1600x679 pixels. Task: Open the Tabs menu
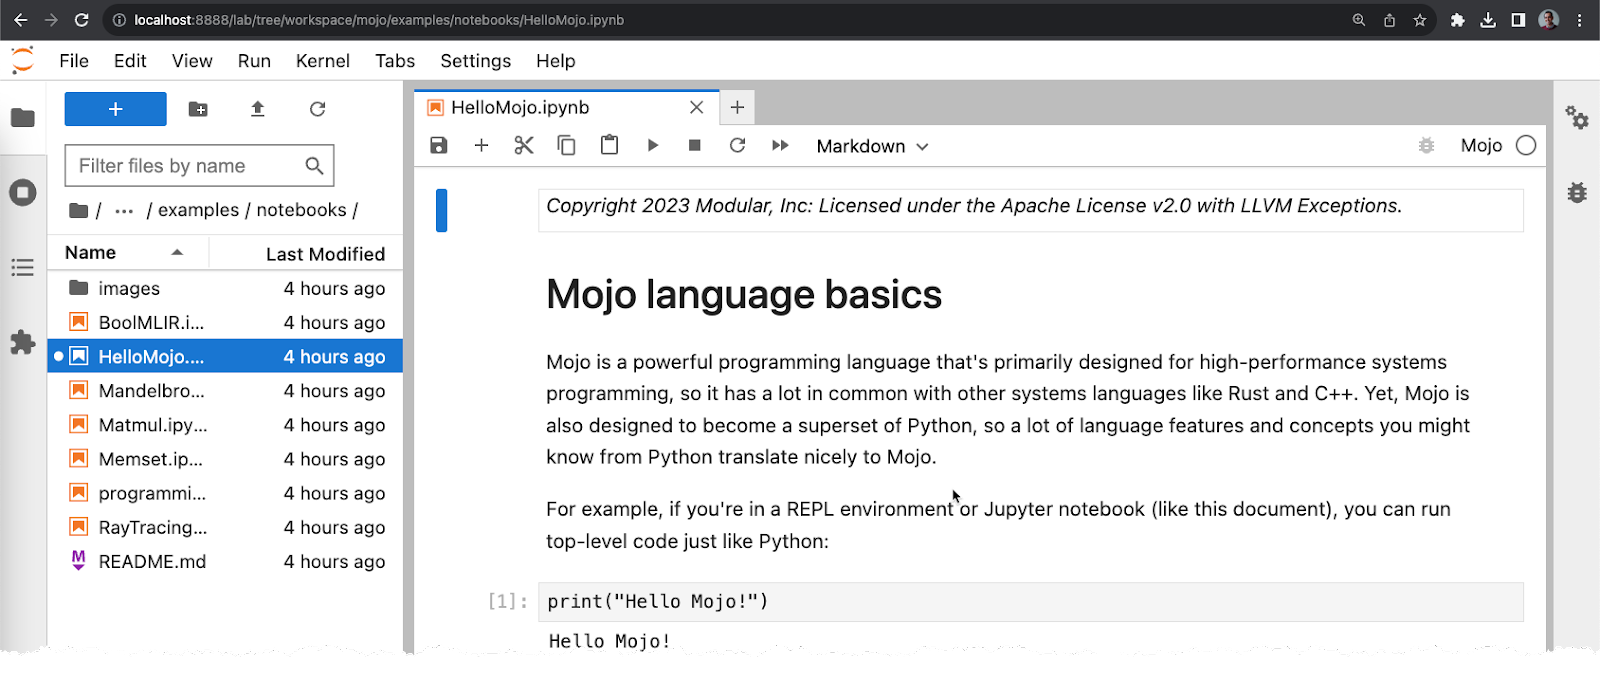[x=395, y=61]
